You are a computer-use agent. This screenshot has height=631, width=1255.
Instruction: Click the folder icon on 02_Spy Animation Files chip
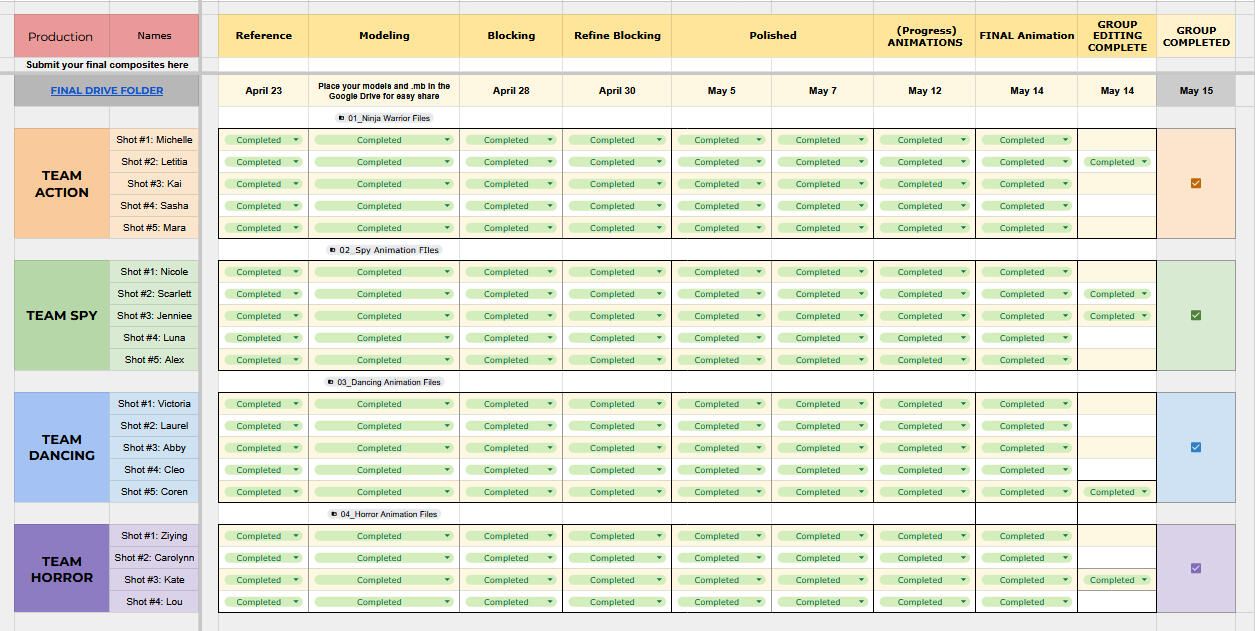point(333,250)
